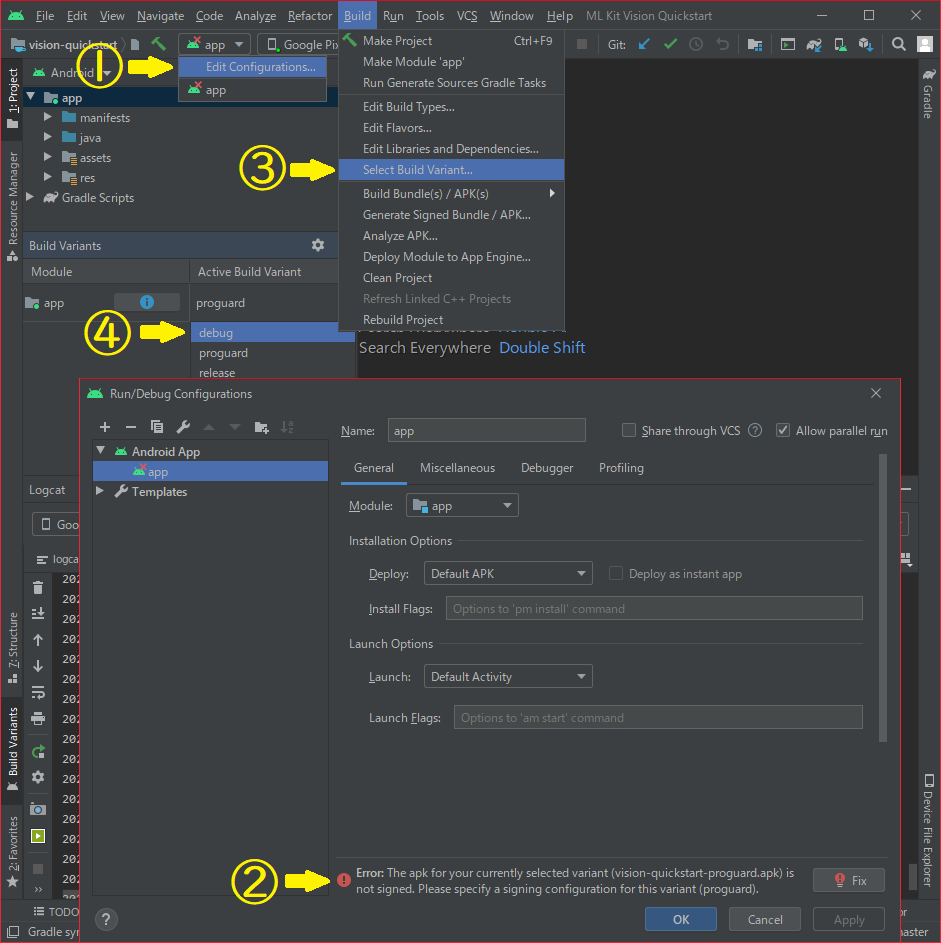Click the Install Flags input field
This screenshot has height=943, width=941.
pyautogui.click(x=654, y=608)
